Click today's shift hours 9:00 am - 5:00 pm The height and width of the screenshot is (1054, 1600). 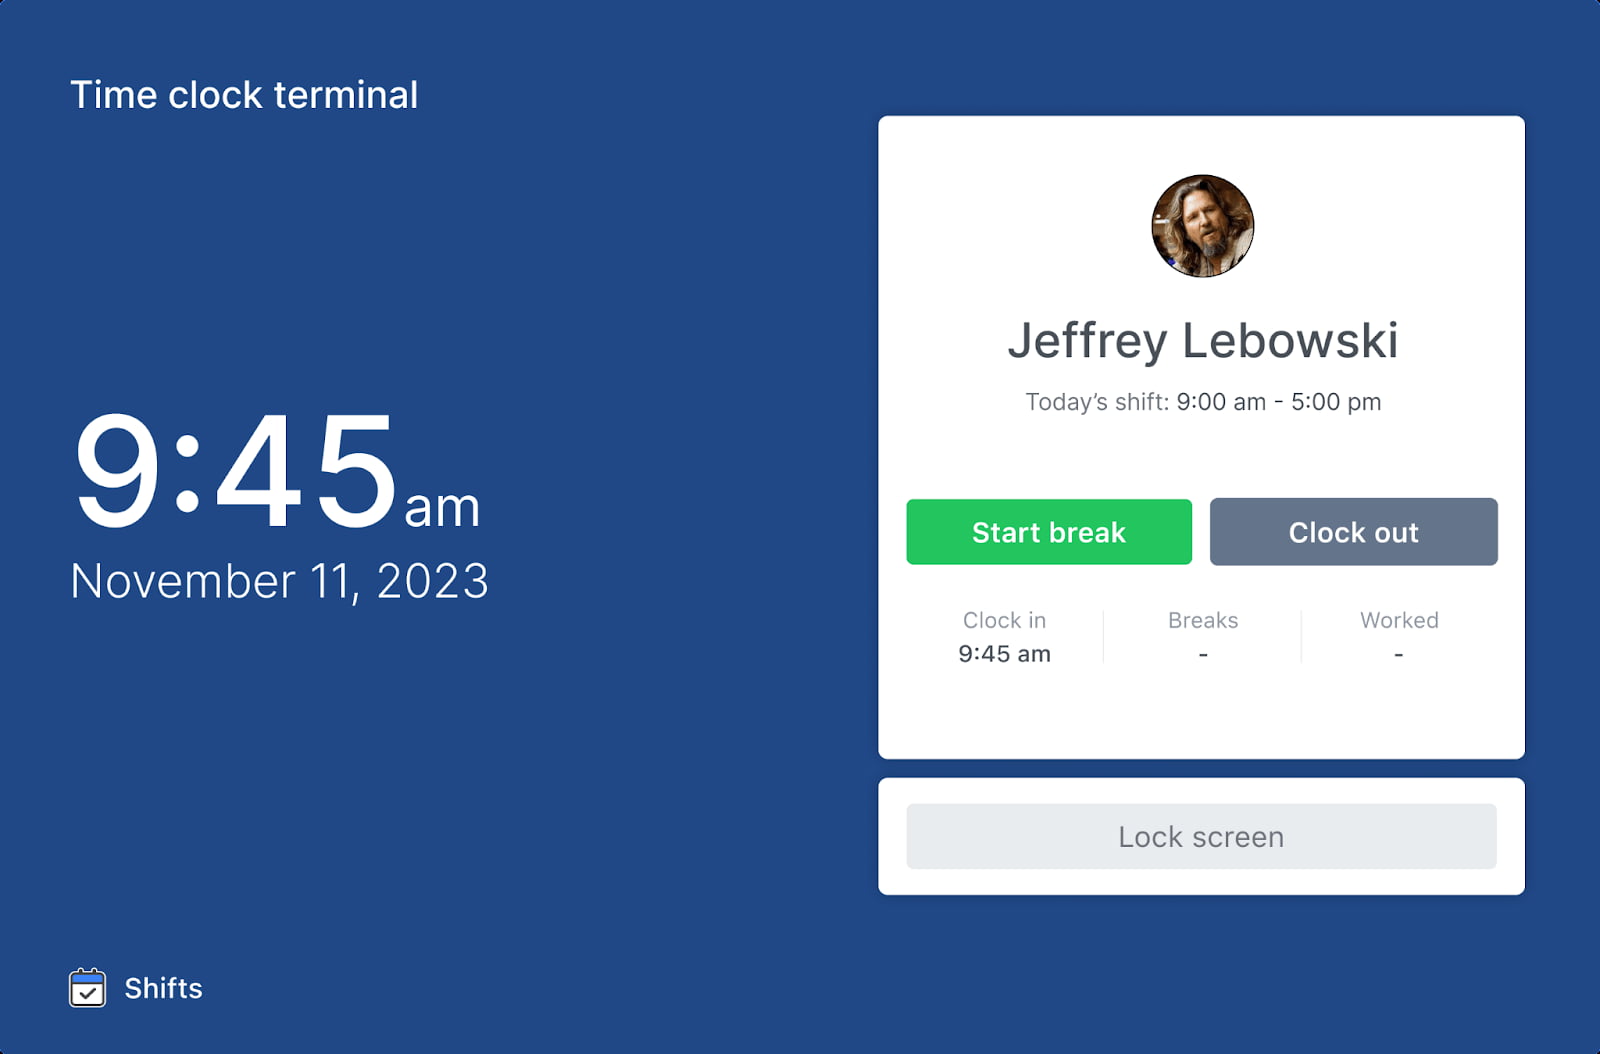click(x=1277, y=401)
